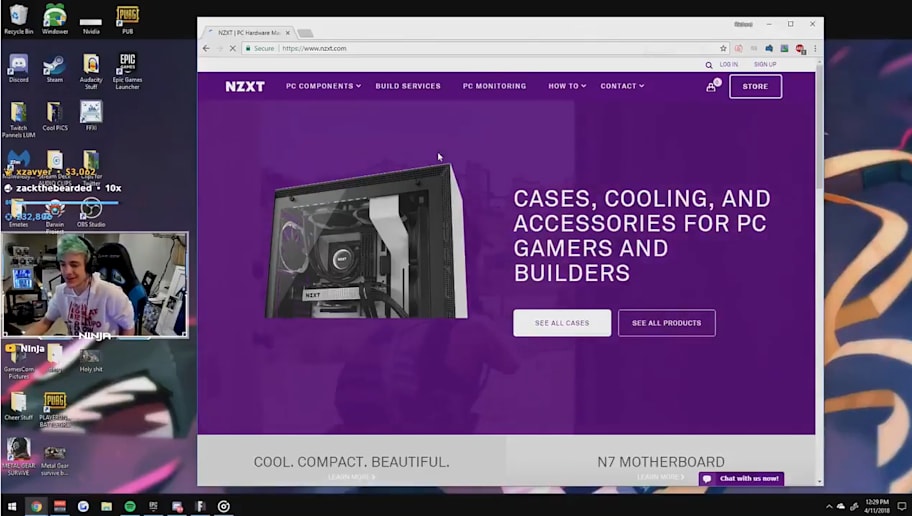This screenshot has height=516, width=912.
Task: Click the COOL. COMPACT. BEAUTIFUL. heading
Action: click(x=351, y=462)
